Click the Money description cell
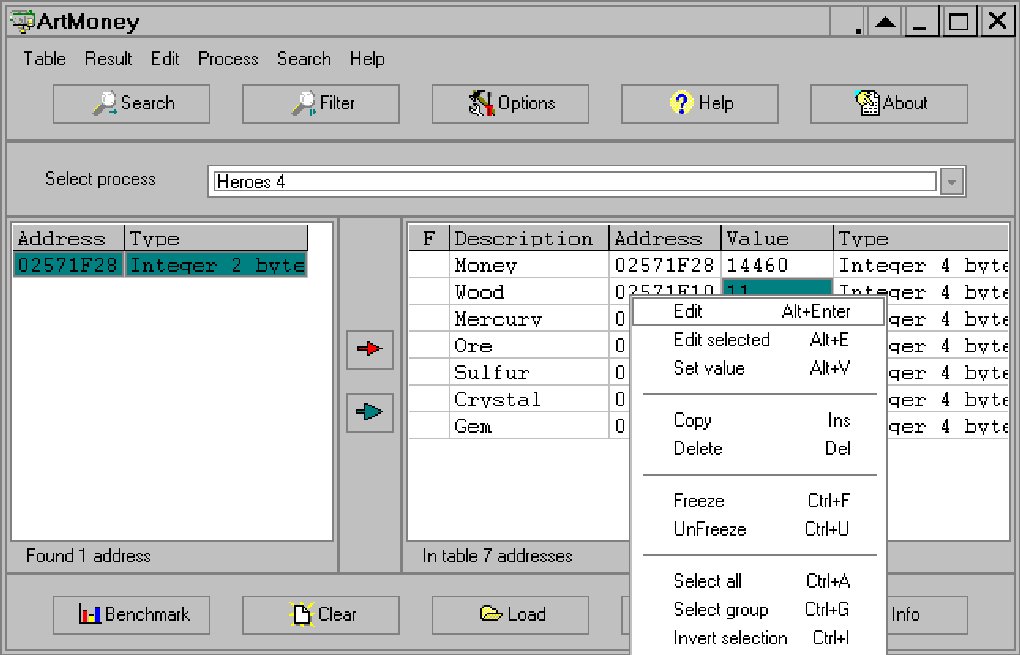 tap(528, 265)
